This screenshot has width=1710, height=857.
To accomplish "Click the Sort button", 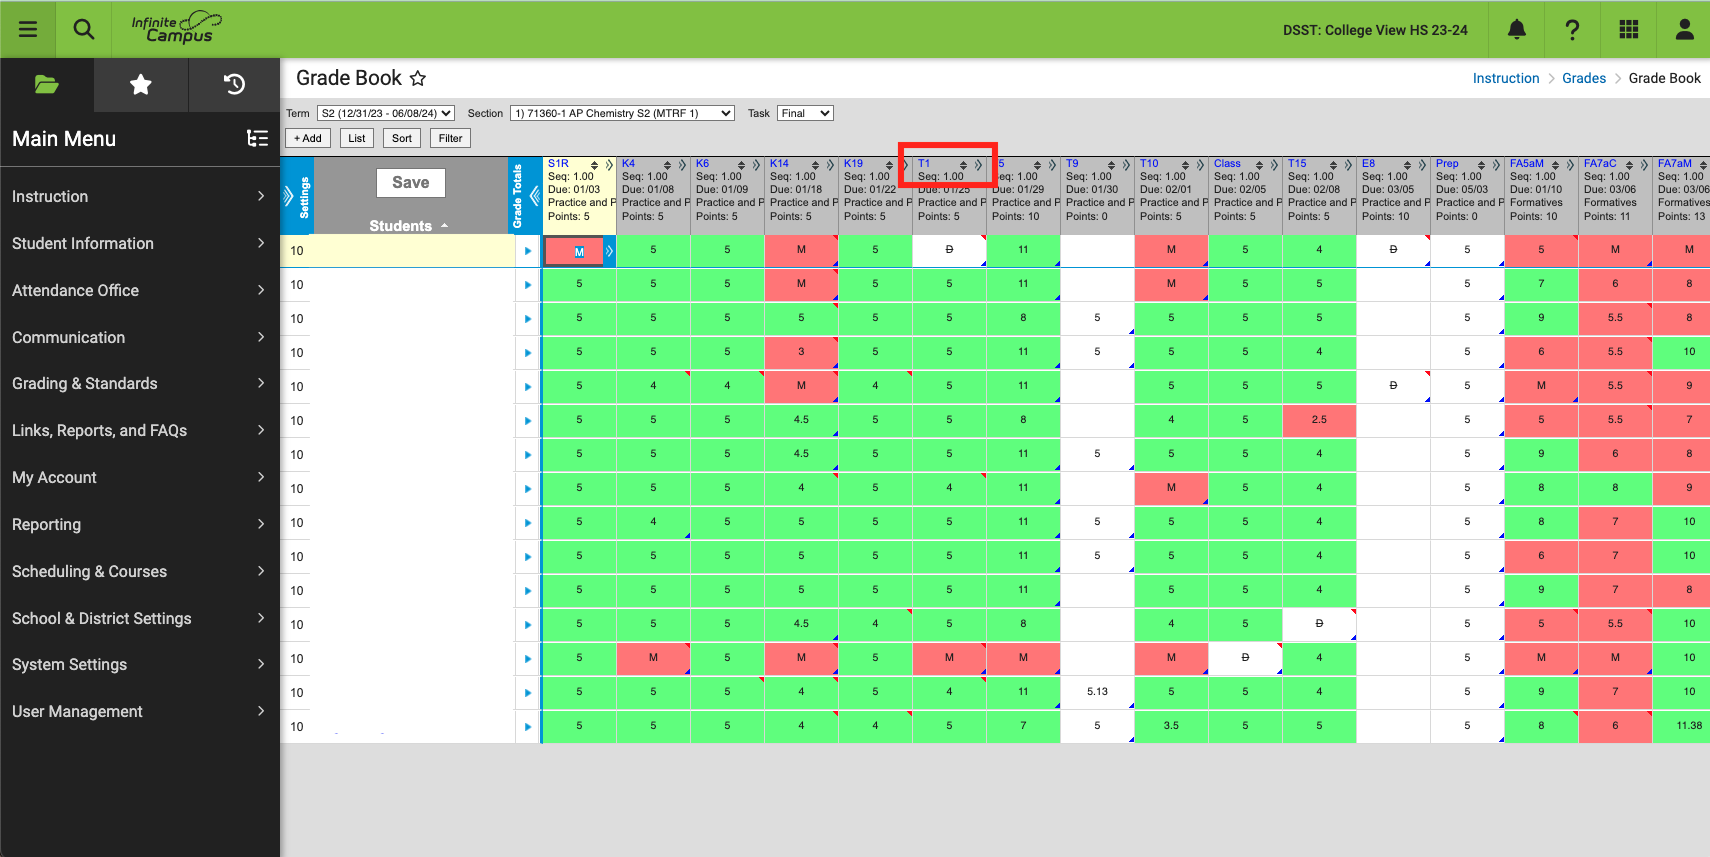I will [x=402, y=138].
